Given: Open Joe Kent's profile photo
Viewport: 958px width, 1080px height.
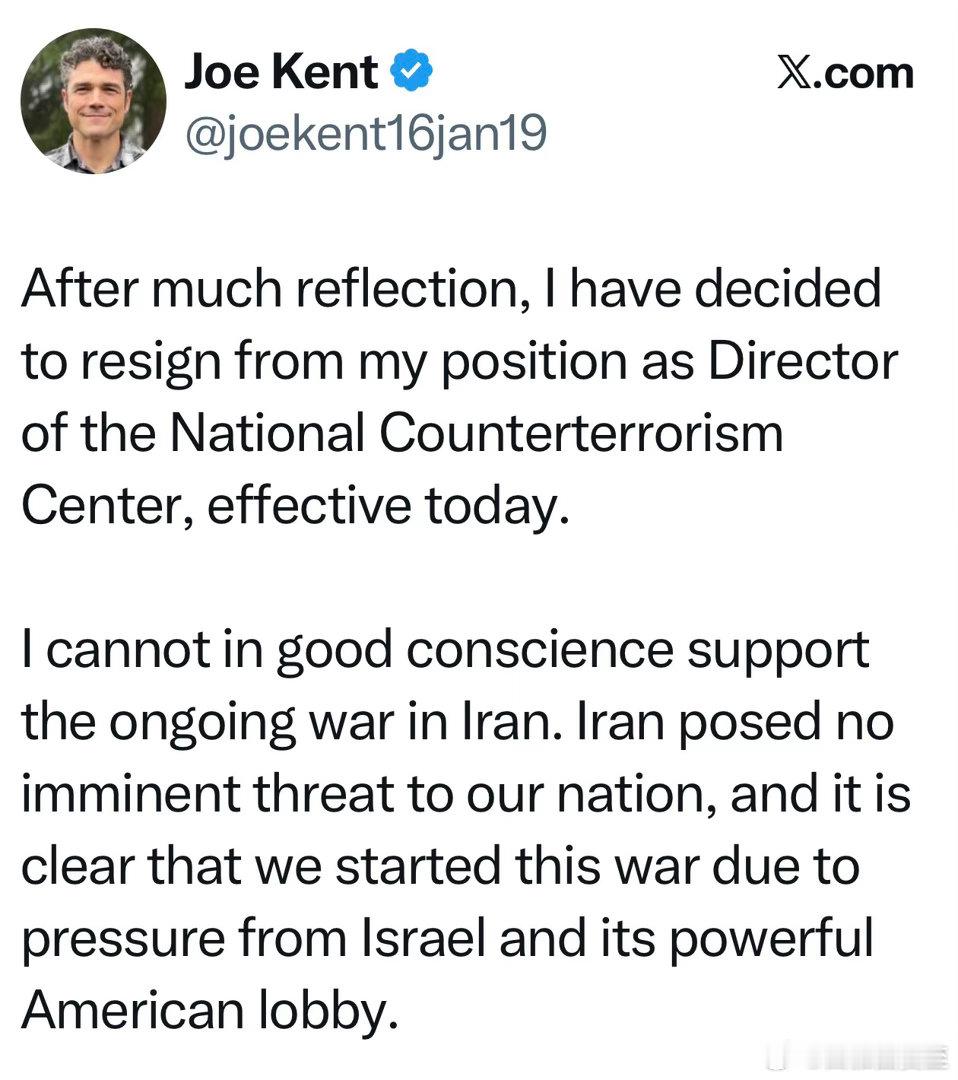Looking at the screenshot, I should [93, 101].
